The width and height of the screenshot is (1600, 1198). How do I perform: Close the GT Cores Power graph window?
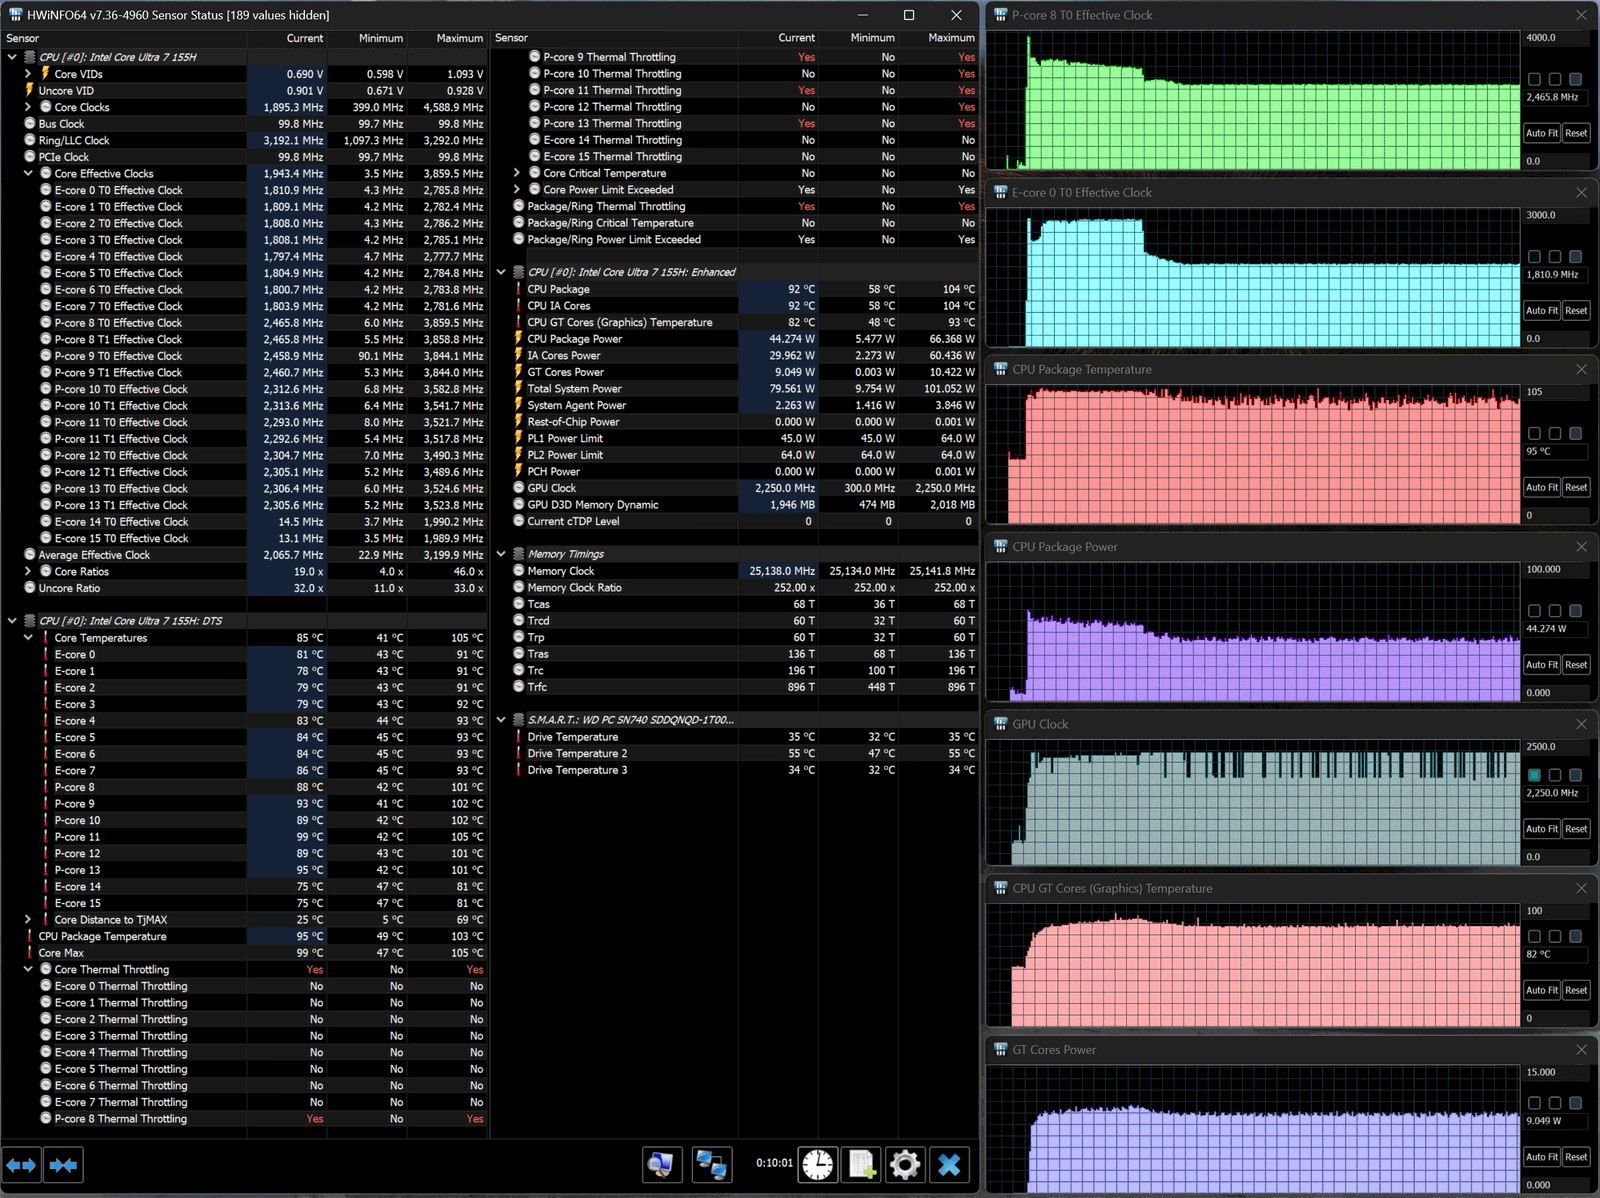(1581, 1050)
